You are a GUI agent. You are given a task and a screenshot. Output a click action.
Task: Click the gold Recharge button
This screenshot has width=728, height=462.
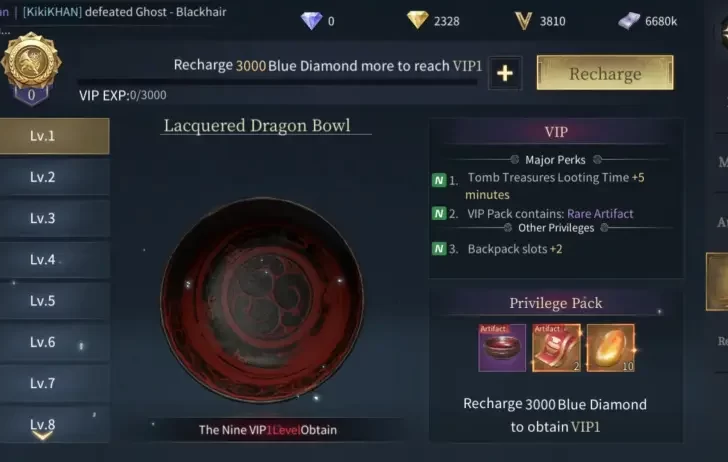coord(605,73)
